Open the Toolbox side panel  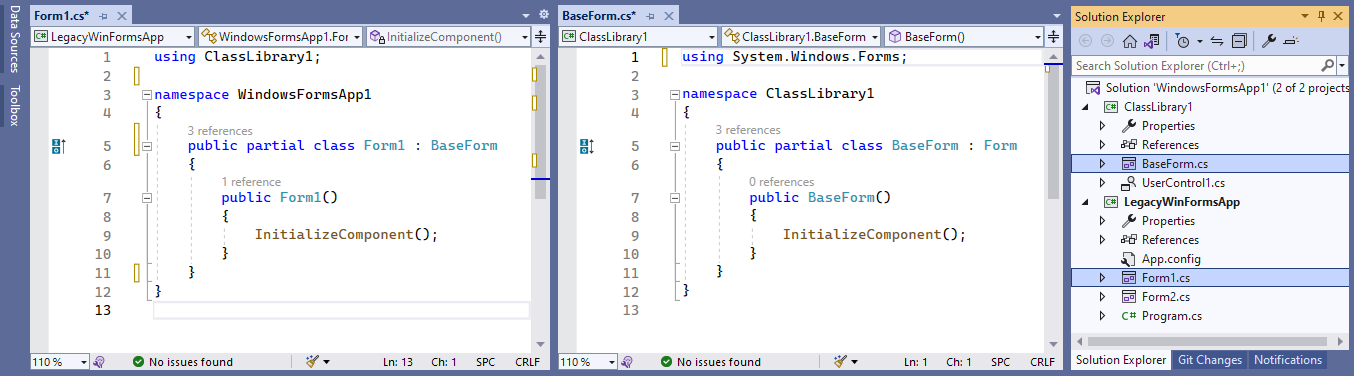coord(14,106)
